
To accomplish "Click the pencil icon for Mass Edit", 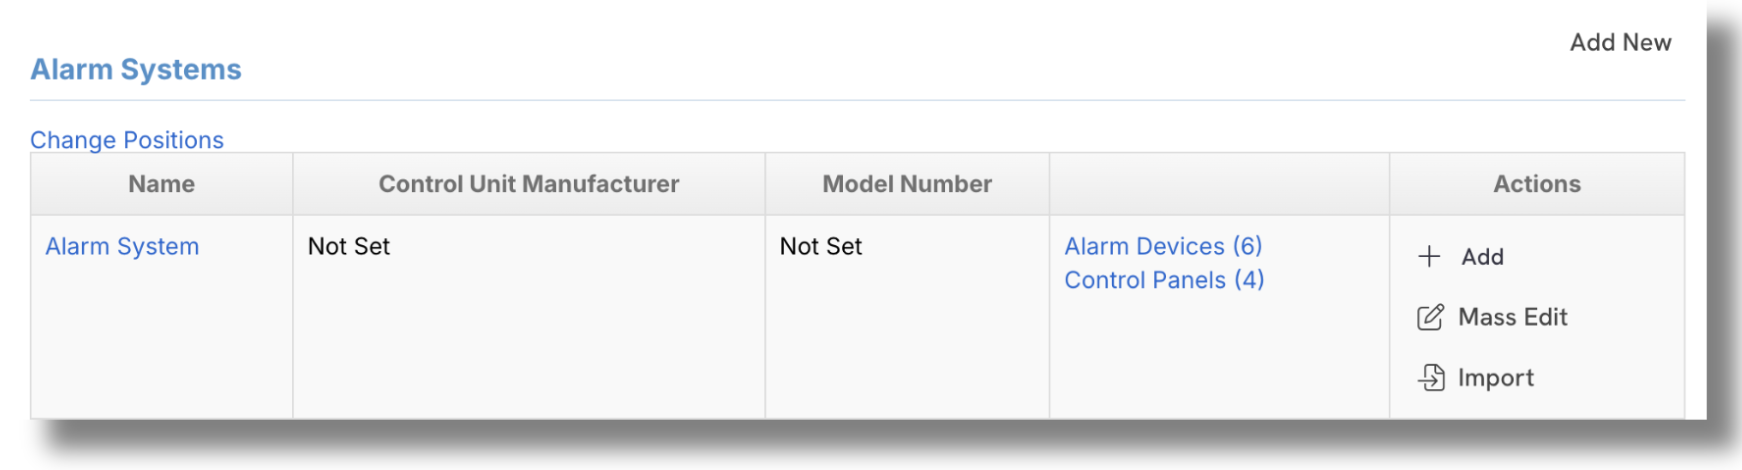I will coord(1430,317).
